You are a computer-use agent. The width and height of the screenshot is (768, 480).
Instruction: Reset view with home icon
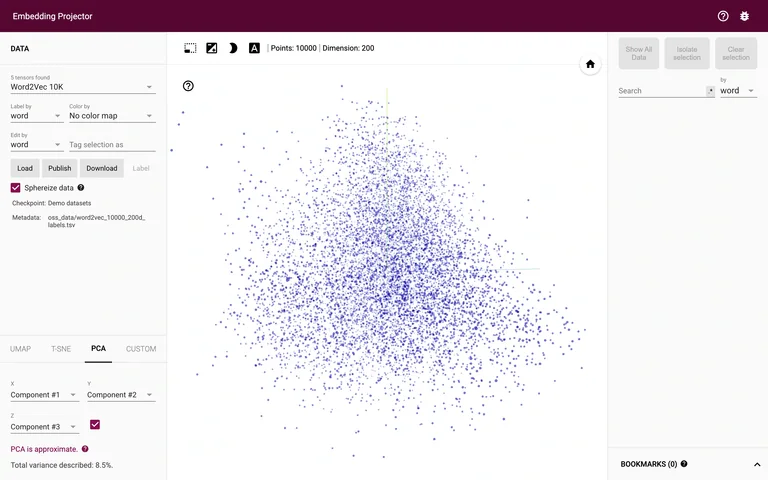click(590, 64)
